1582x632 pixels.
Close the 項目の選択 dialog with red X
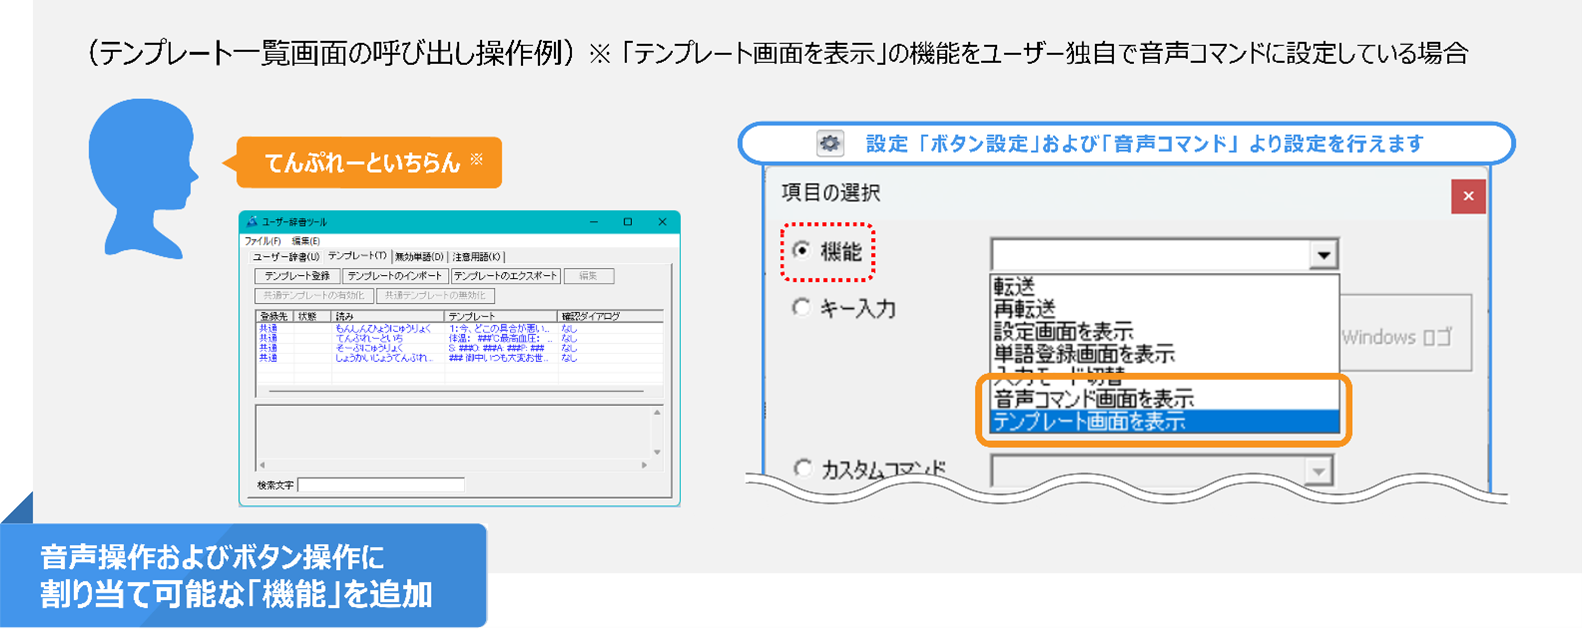point(1467,196)
